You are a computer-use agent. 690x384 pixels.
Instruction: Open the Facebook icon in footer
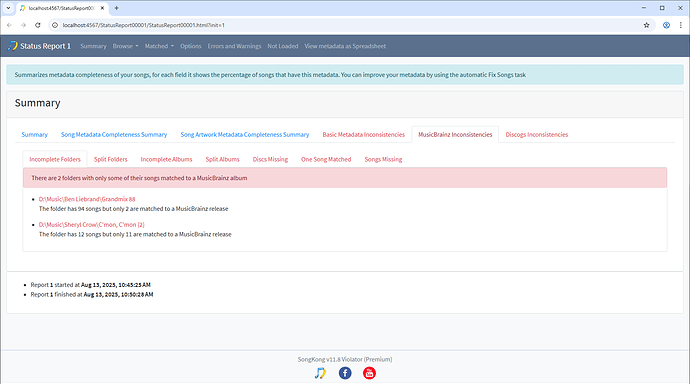click(x=345, y=373)
